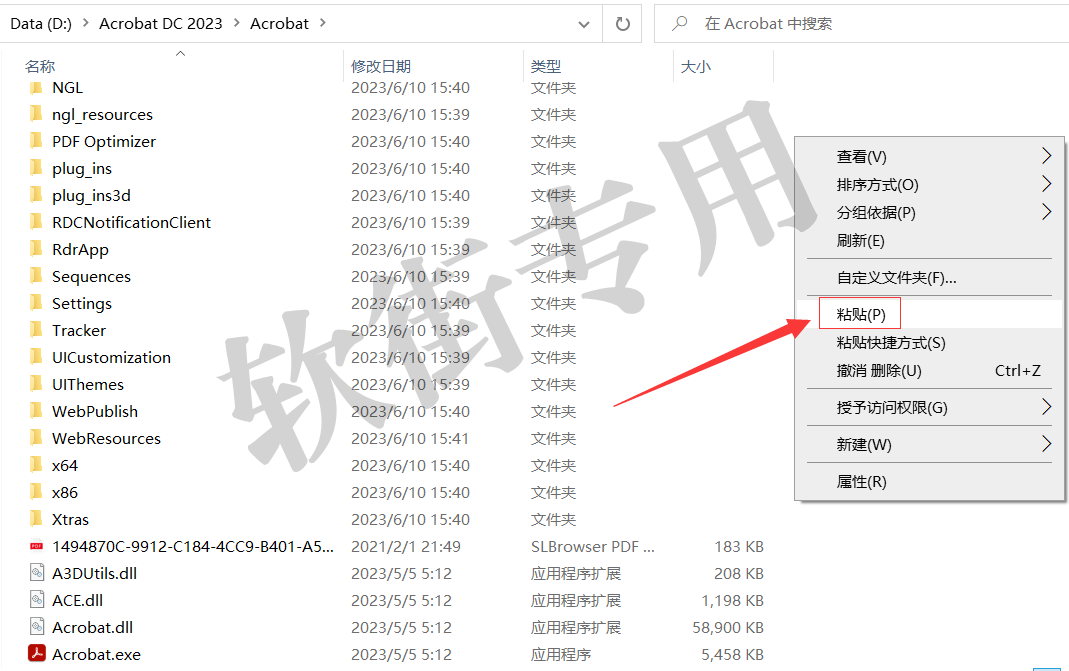
Task: Select the Xtras folder icon
Action: coord(37,519)
